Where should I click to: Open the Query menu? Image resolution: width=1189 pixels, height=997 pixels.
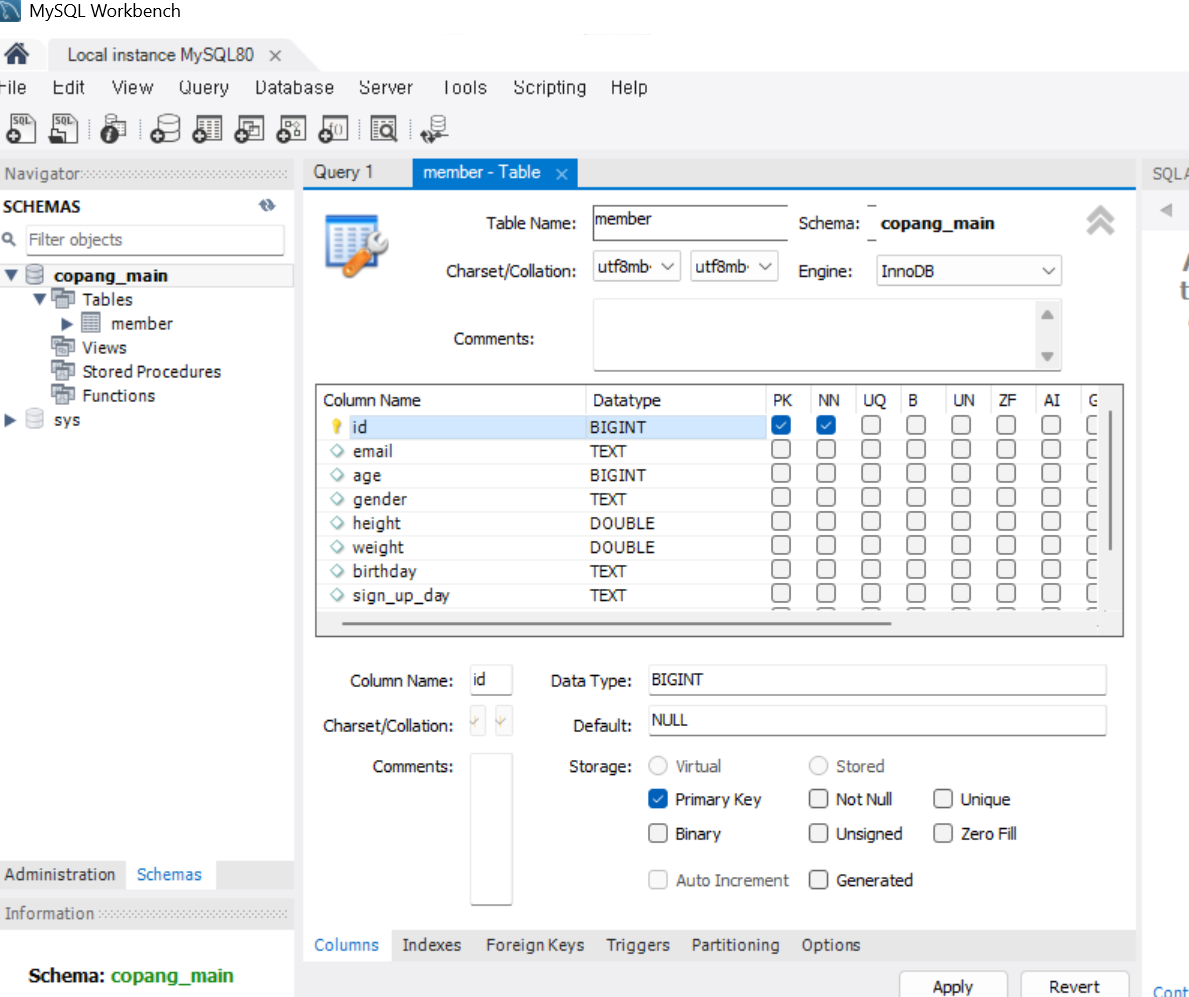[204, 88]
